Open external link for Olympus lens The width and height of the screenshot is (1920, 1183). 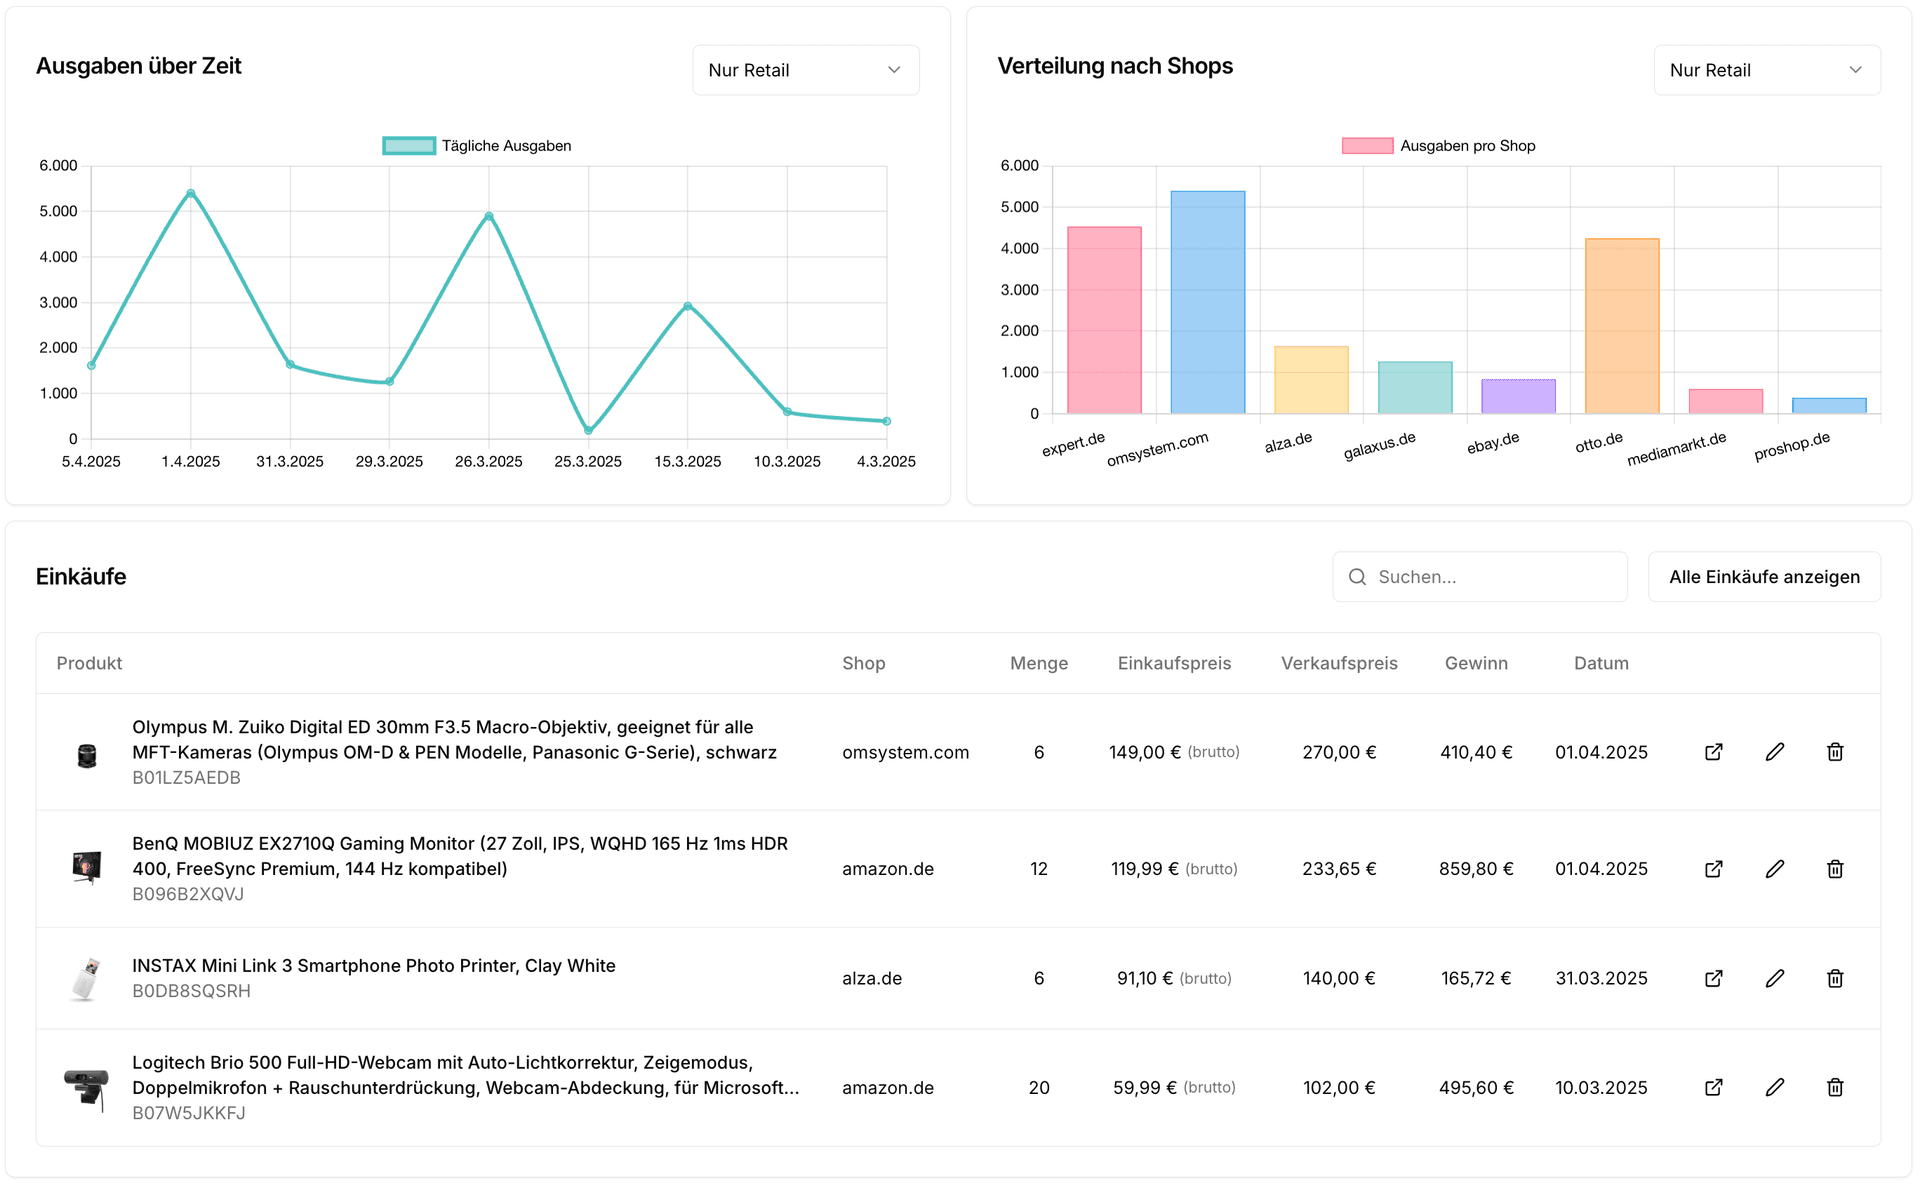point(1713,752)
